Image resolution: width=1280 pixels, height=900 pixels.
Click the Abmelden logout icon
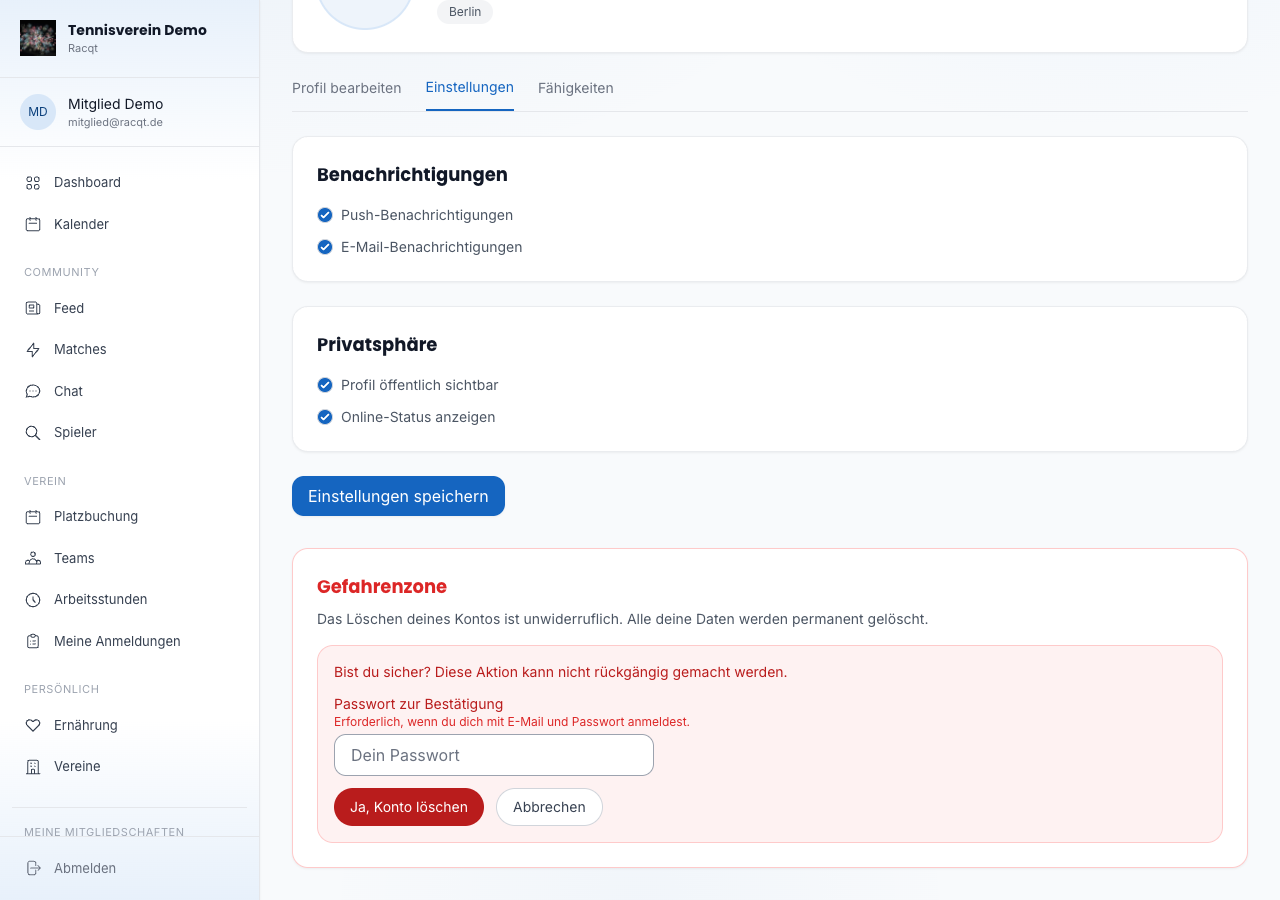click(x=33, y=868)
